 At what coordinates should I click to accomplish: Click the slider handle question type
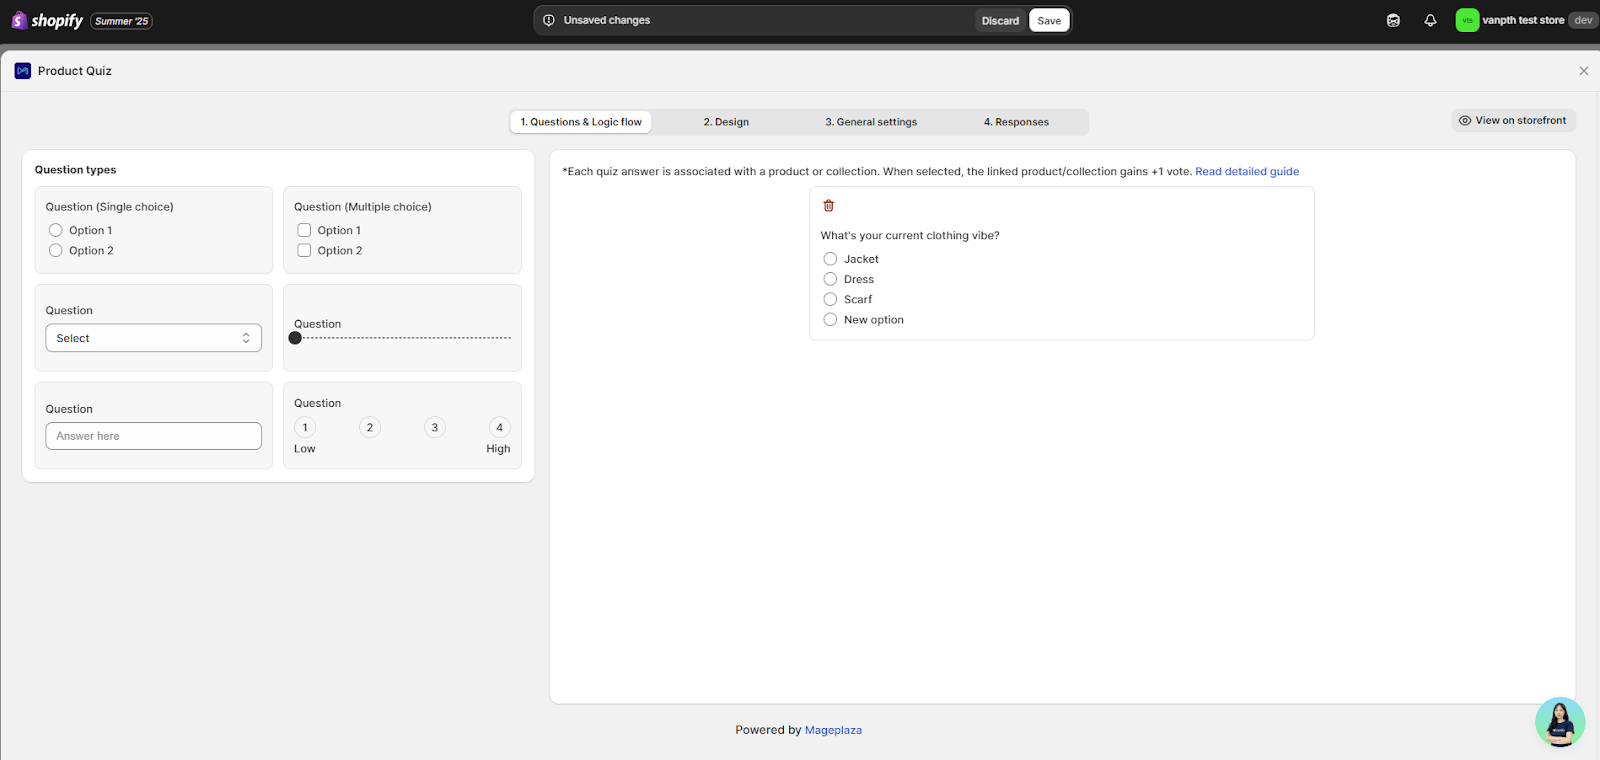pos(295,338)
